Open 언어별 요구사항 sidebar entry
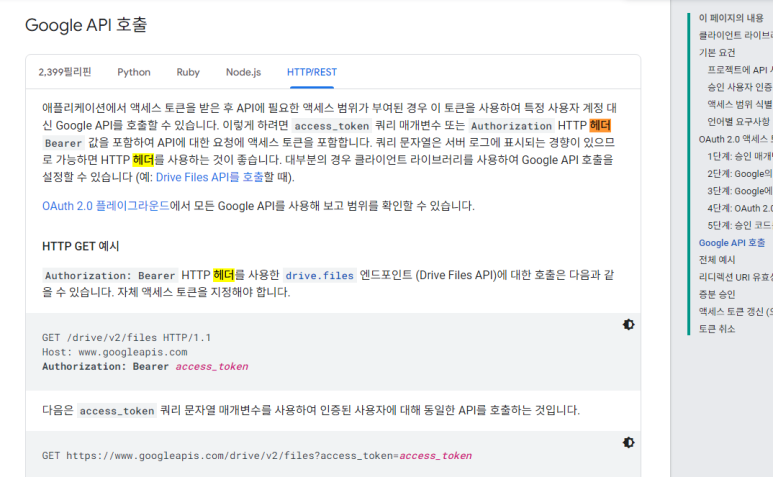Image resolution: width=773 pixels, height=477 pixels. [738, 121]
